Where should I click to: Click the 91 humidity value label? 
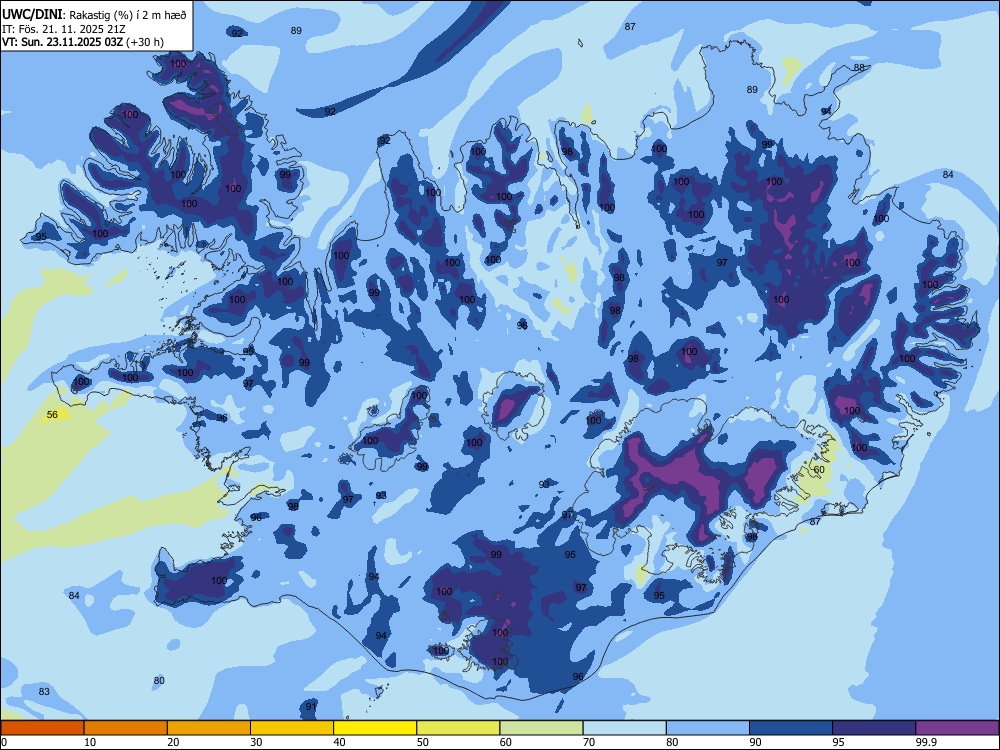(x=311, y=707)
